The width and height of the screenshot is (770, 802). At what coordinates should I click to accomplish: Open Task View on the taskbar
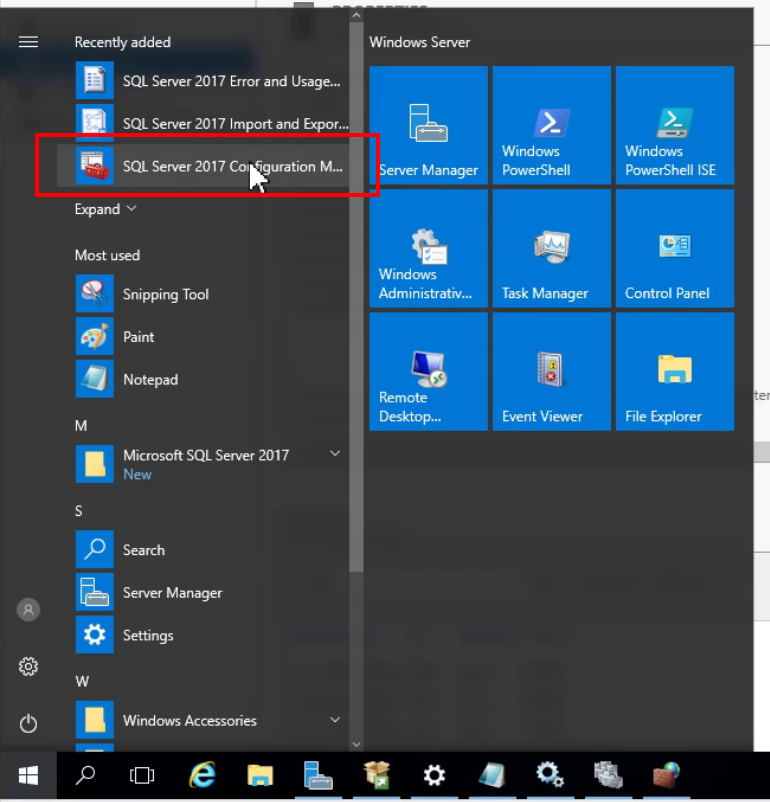tap(142, 775)
